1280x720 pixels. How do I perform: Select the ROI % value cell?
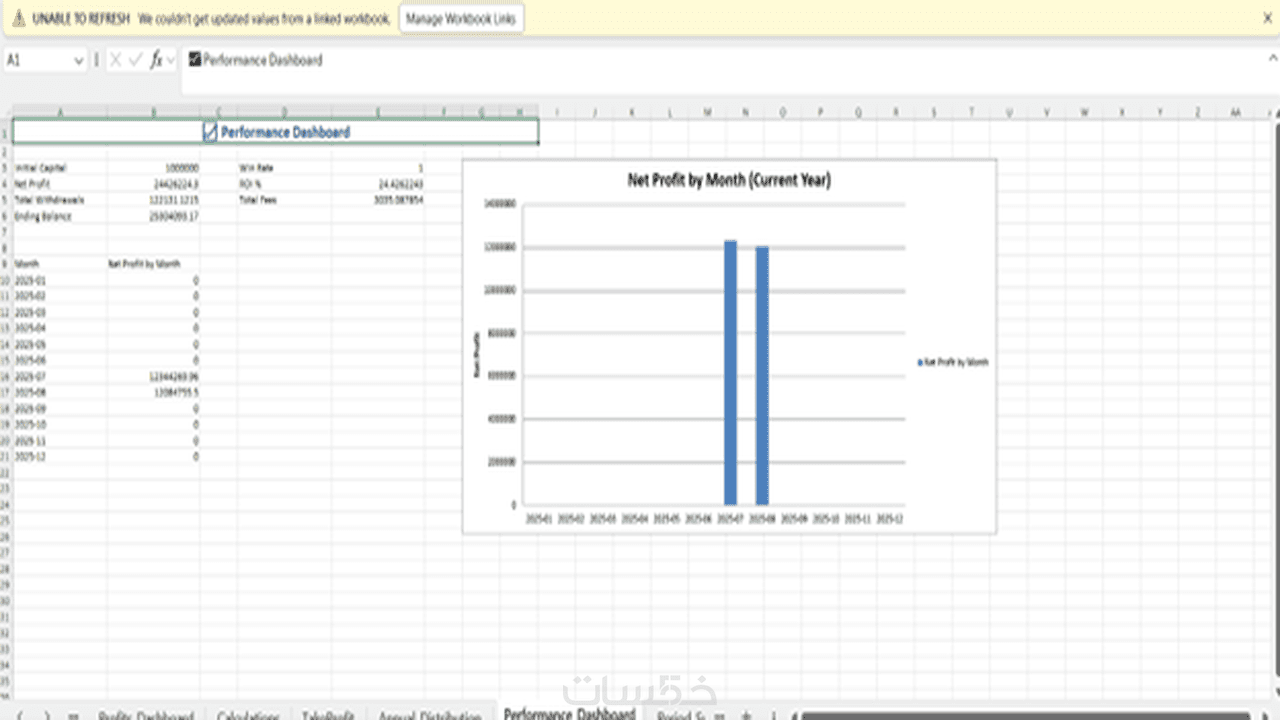[x=378, y=184]
